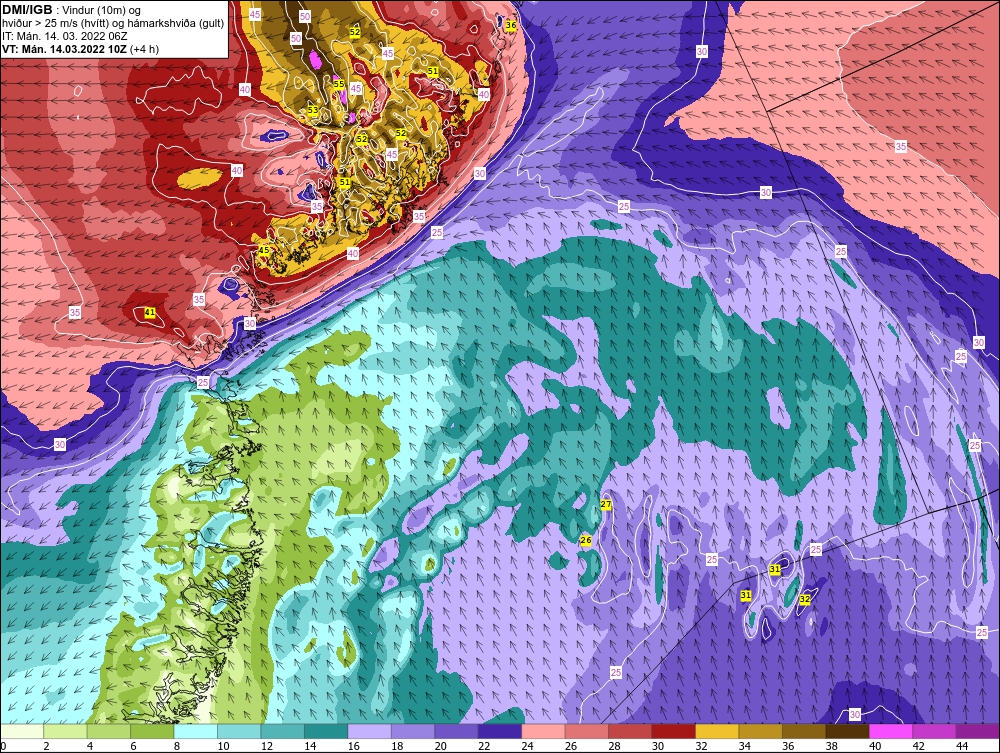
Task: Click the yellow 45 gust label
Action: pos(263,251)
